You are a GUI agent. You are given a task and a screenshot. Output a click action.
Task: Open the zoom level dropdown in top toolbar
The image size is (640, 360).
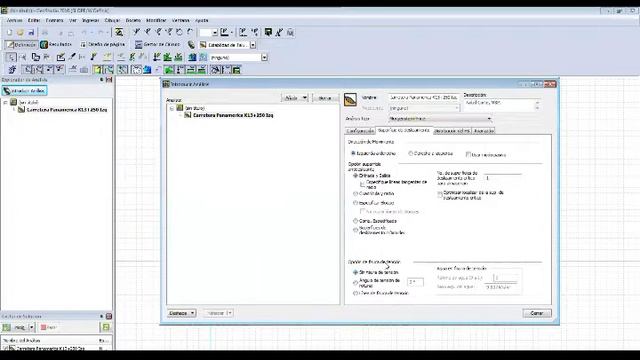pos(215,33)
